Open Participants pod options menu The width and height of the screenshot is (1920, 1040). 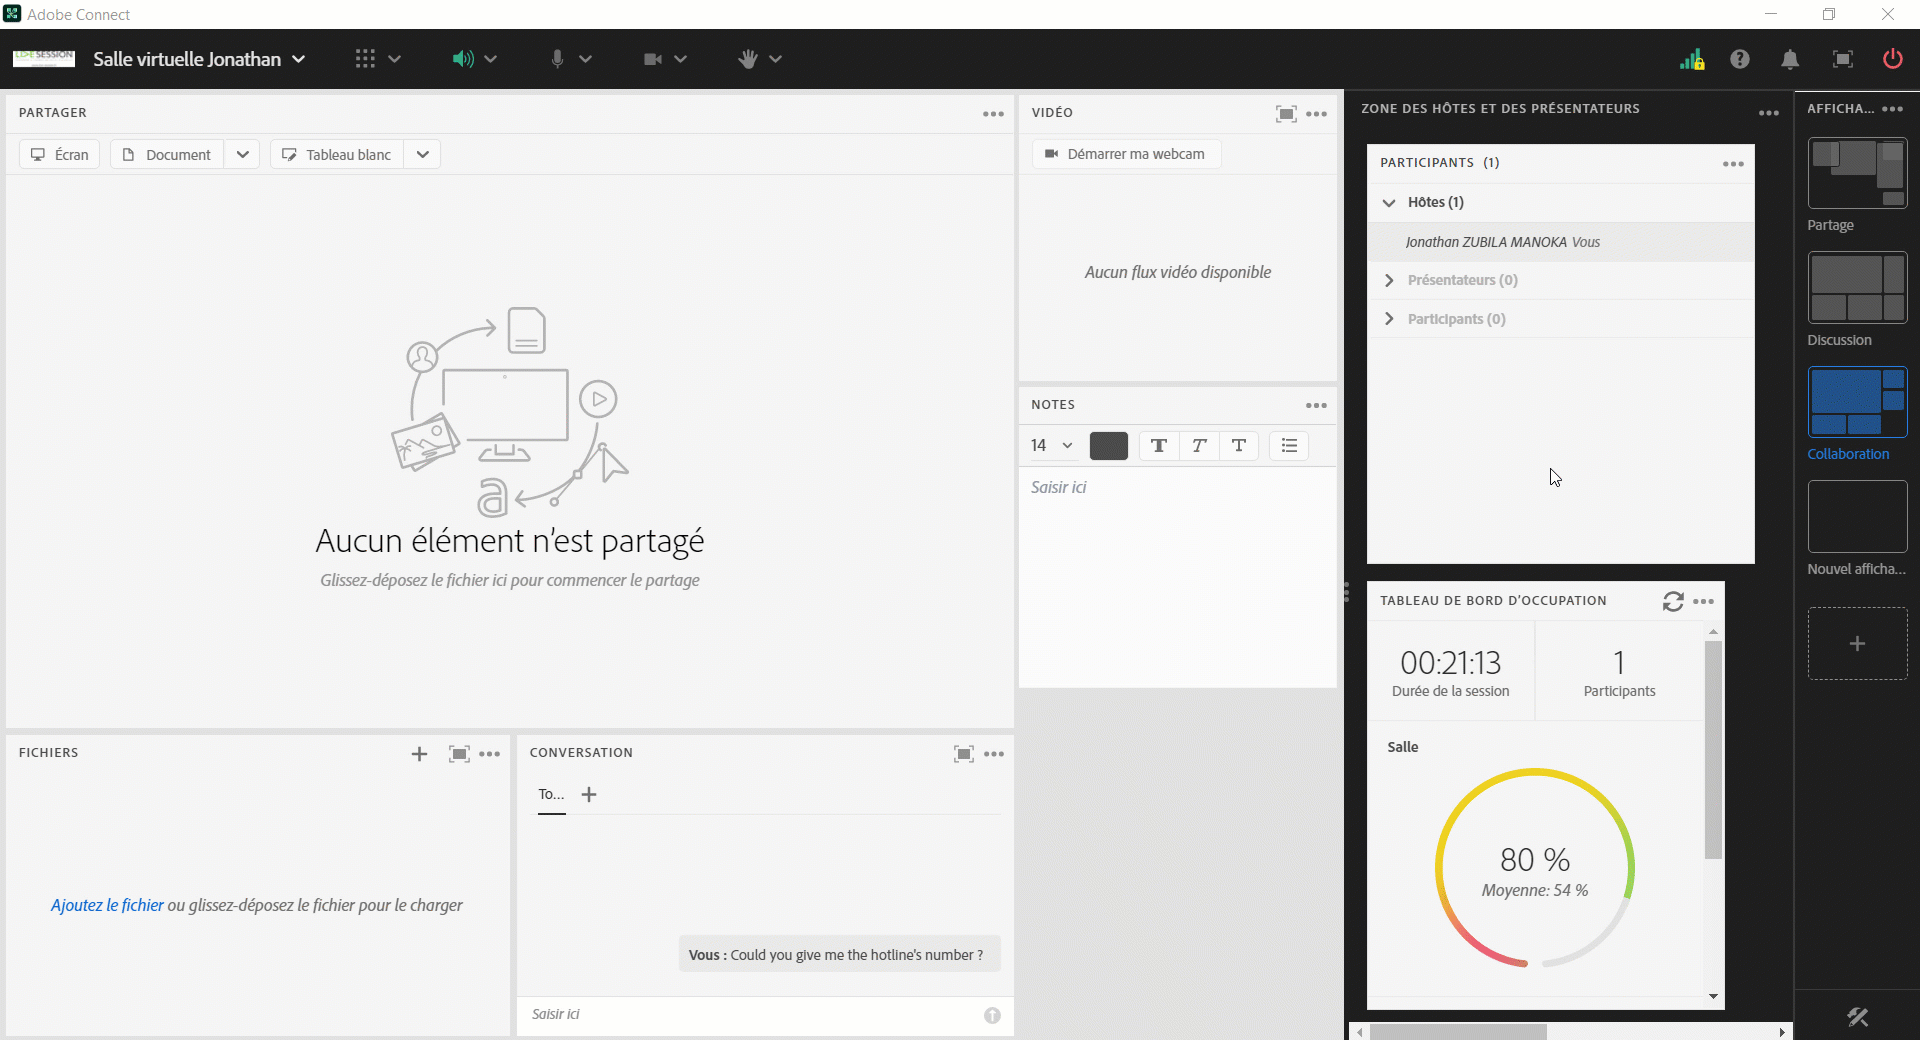[x=1733, y=164]
